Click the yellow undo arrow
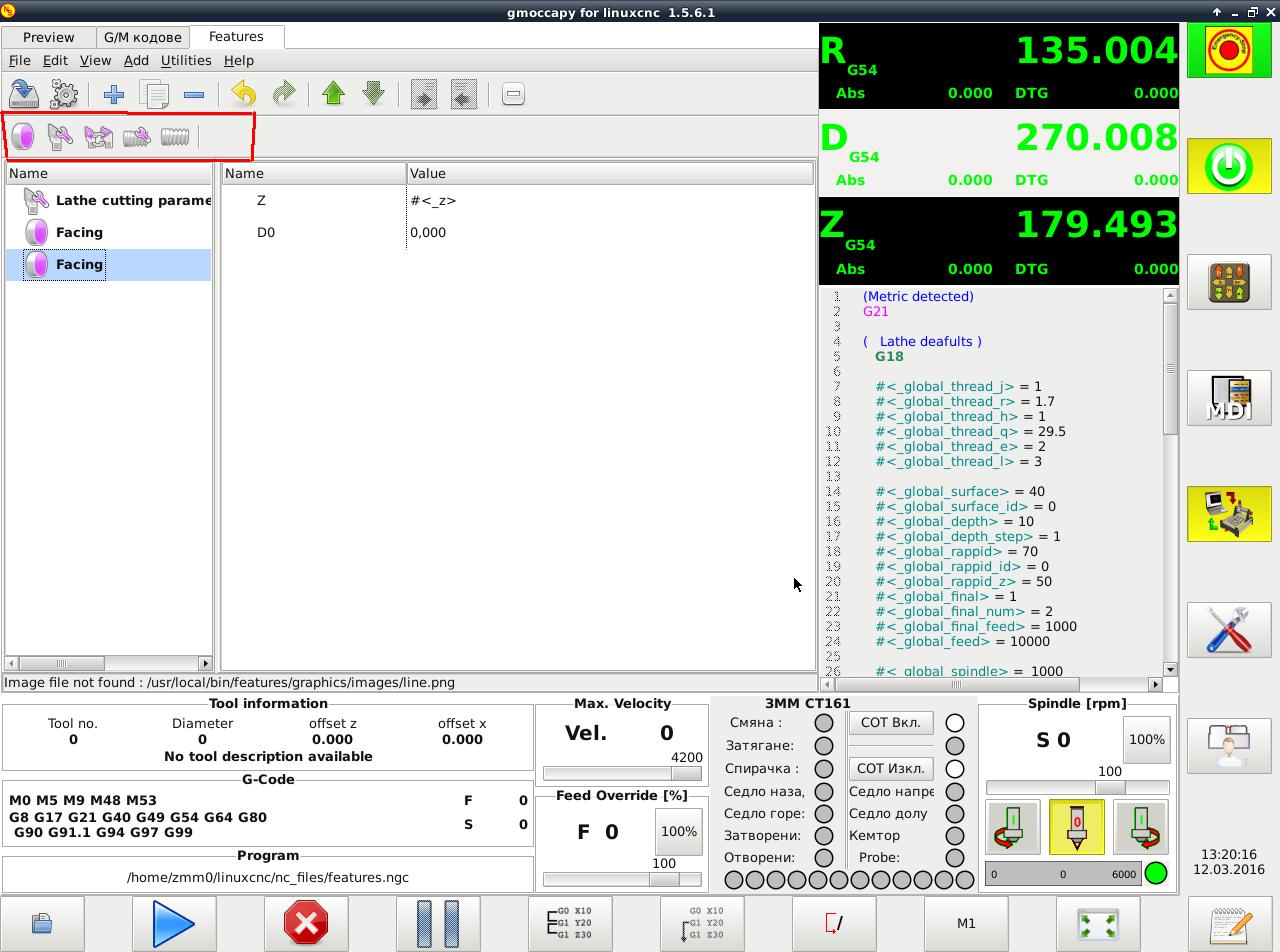The height and width of the screenshot is (952, 1280). point(243,95)
